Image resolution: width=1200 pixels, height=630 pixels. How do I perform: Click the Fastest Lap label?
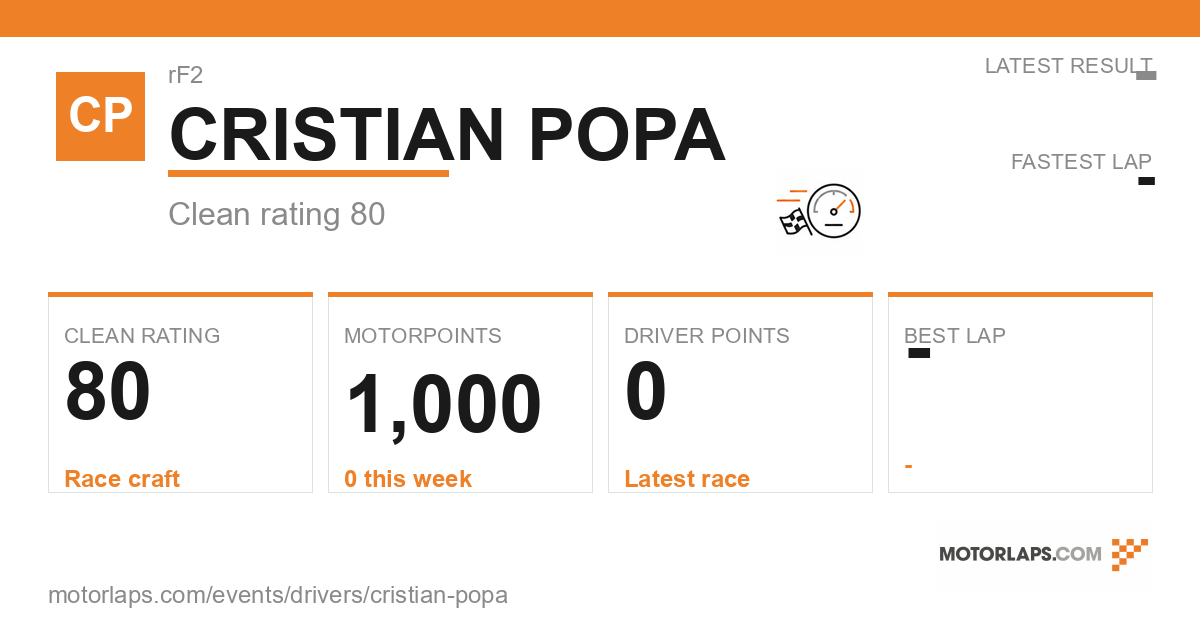[1081, 161]
